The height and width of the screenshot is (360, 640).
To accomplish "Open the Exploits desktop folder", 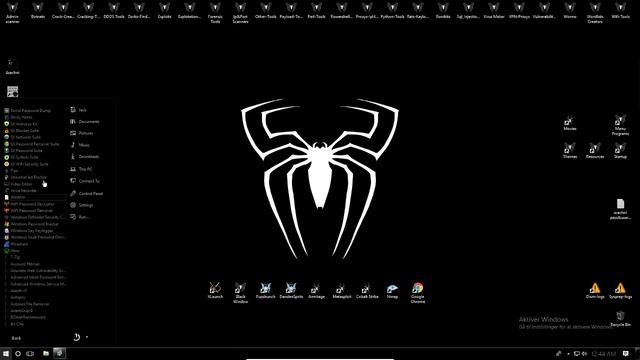I will (x=164, y=11).
